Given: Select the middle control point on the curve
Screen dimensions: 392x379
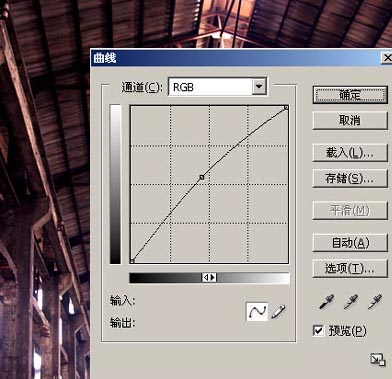Looking at the screenshot, I should click(x=202, y=177).
